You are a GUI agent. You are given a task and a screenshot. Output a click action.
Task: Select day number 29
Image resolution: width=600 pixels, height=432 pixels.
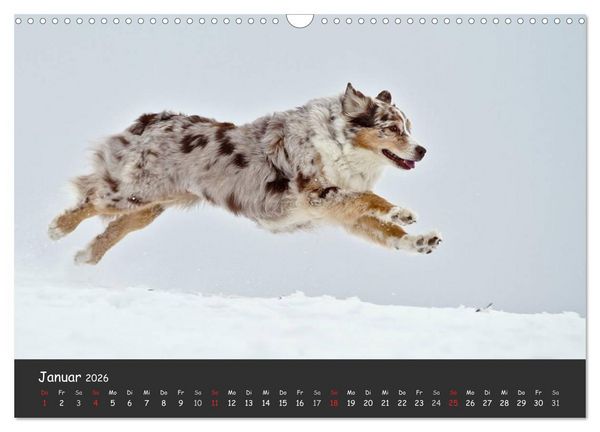pyautogui.click(x=521, y=403)
